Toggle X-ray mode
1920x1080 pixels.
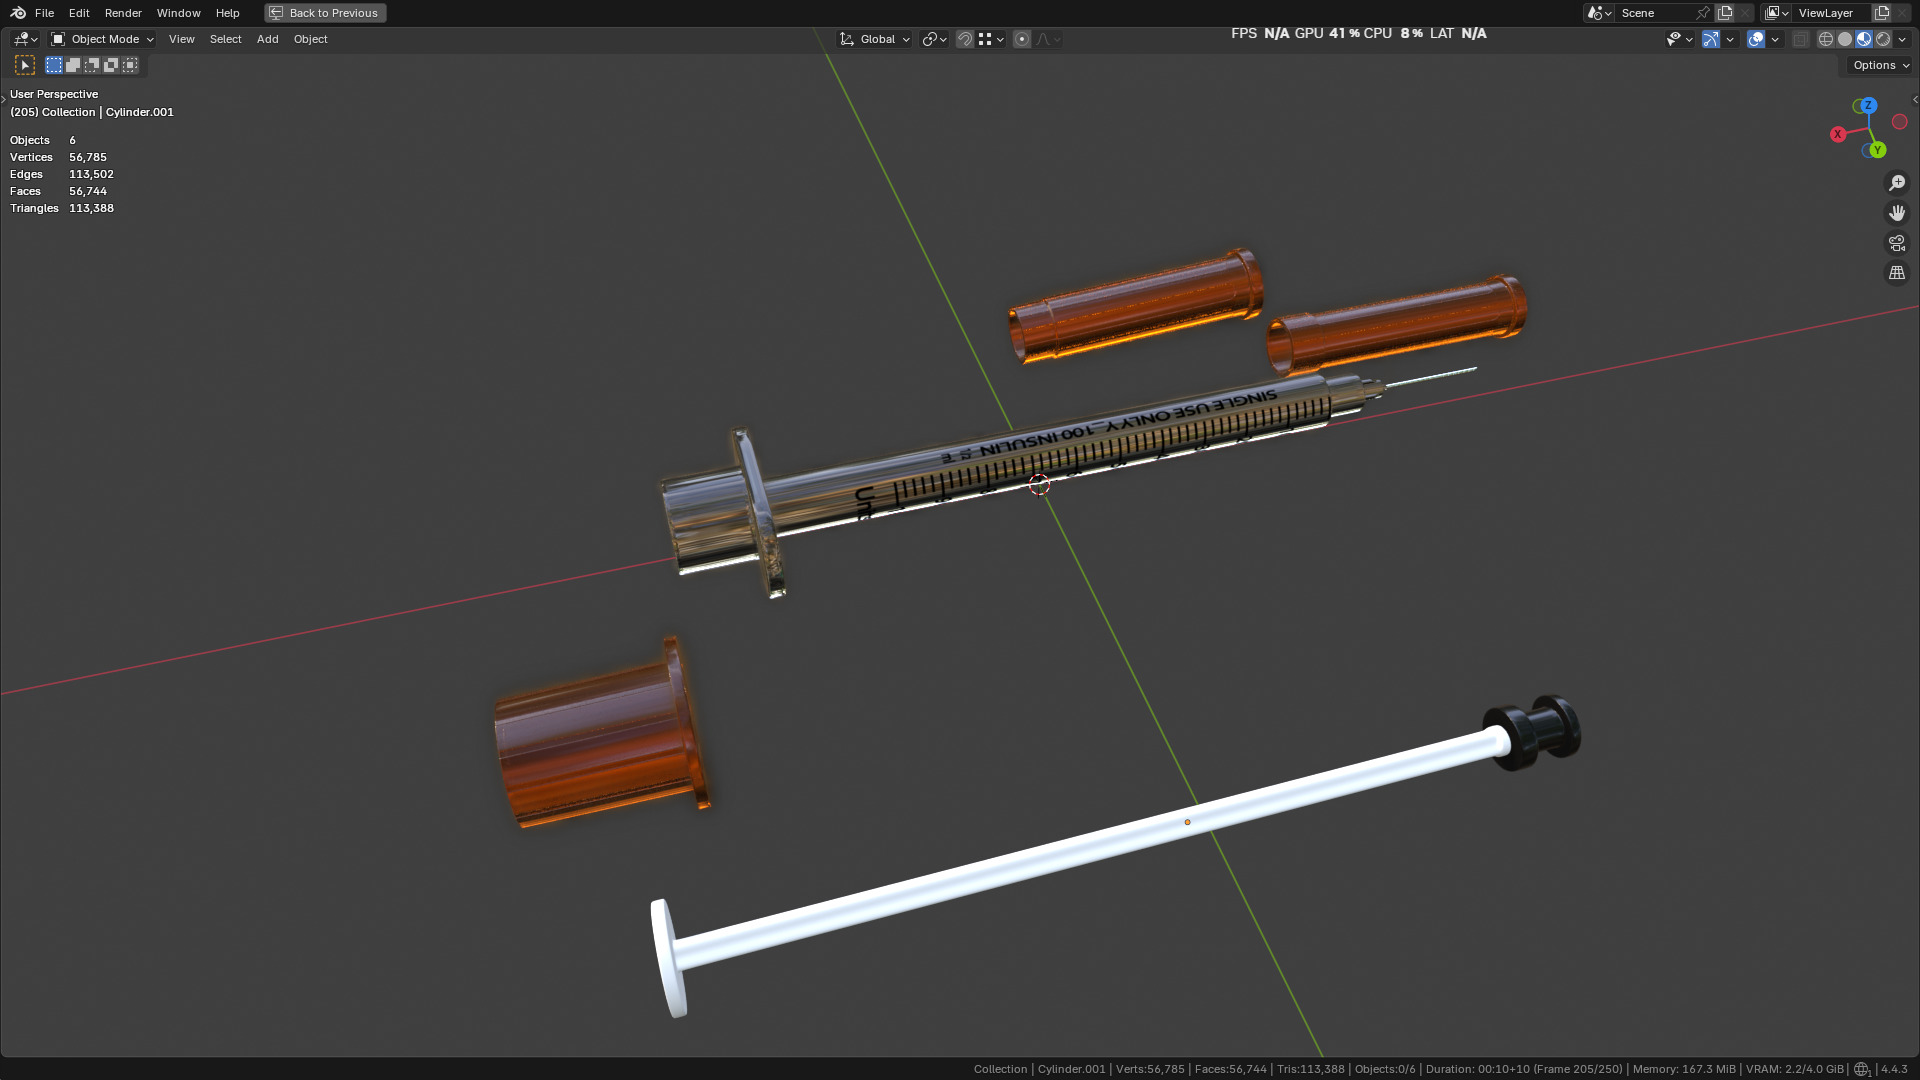tap(1801, 39)
